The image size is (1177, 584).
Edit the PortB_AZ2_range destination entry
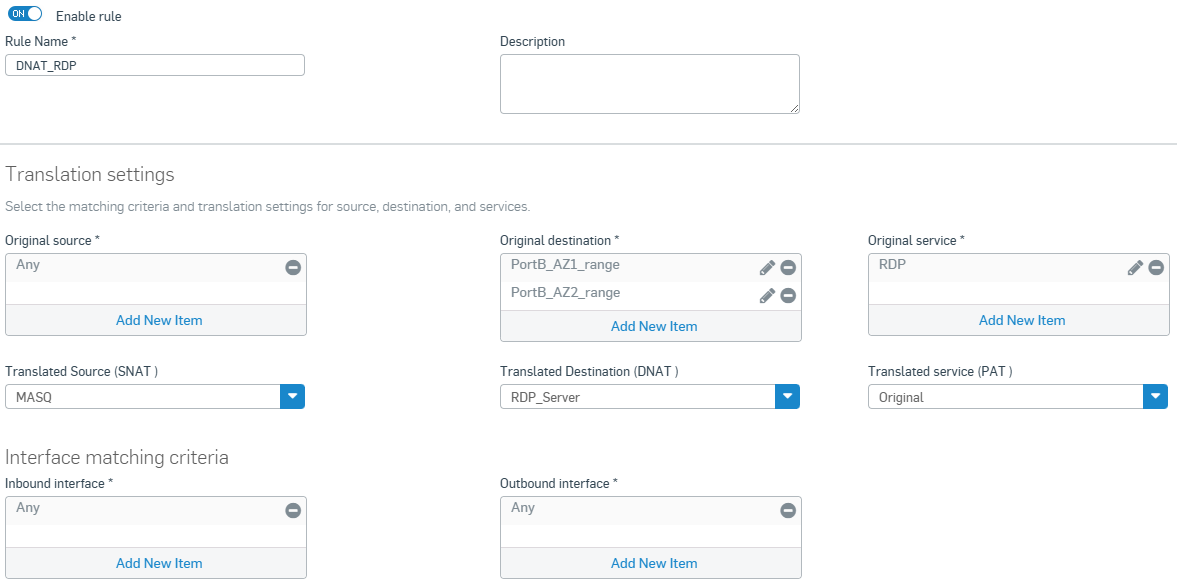[x=767, y=295]
